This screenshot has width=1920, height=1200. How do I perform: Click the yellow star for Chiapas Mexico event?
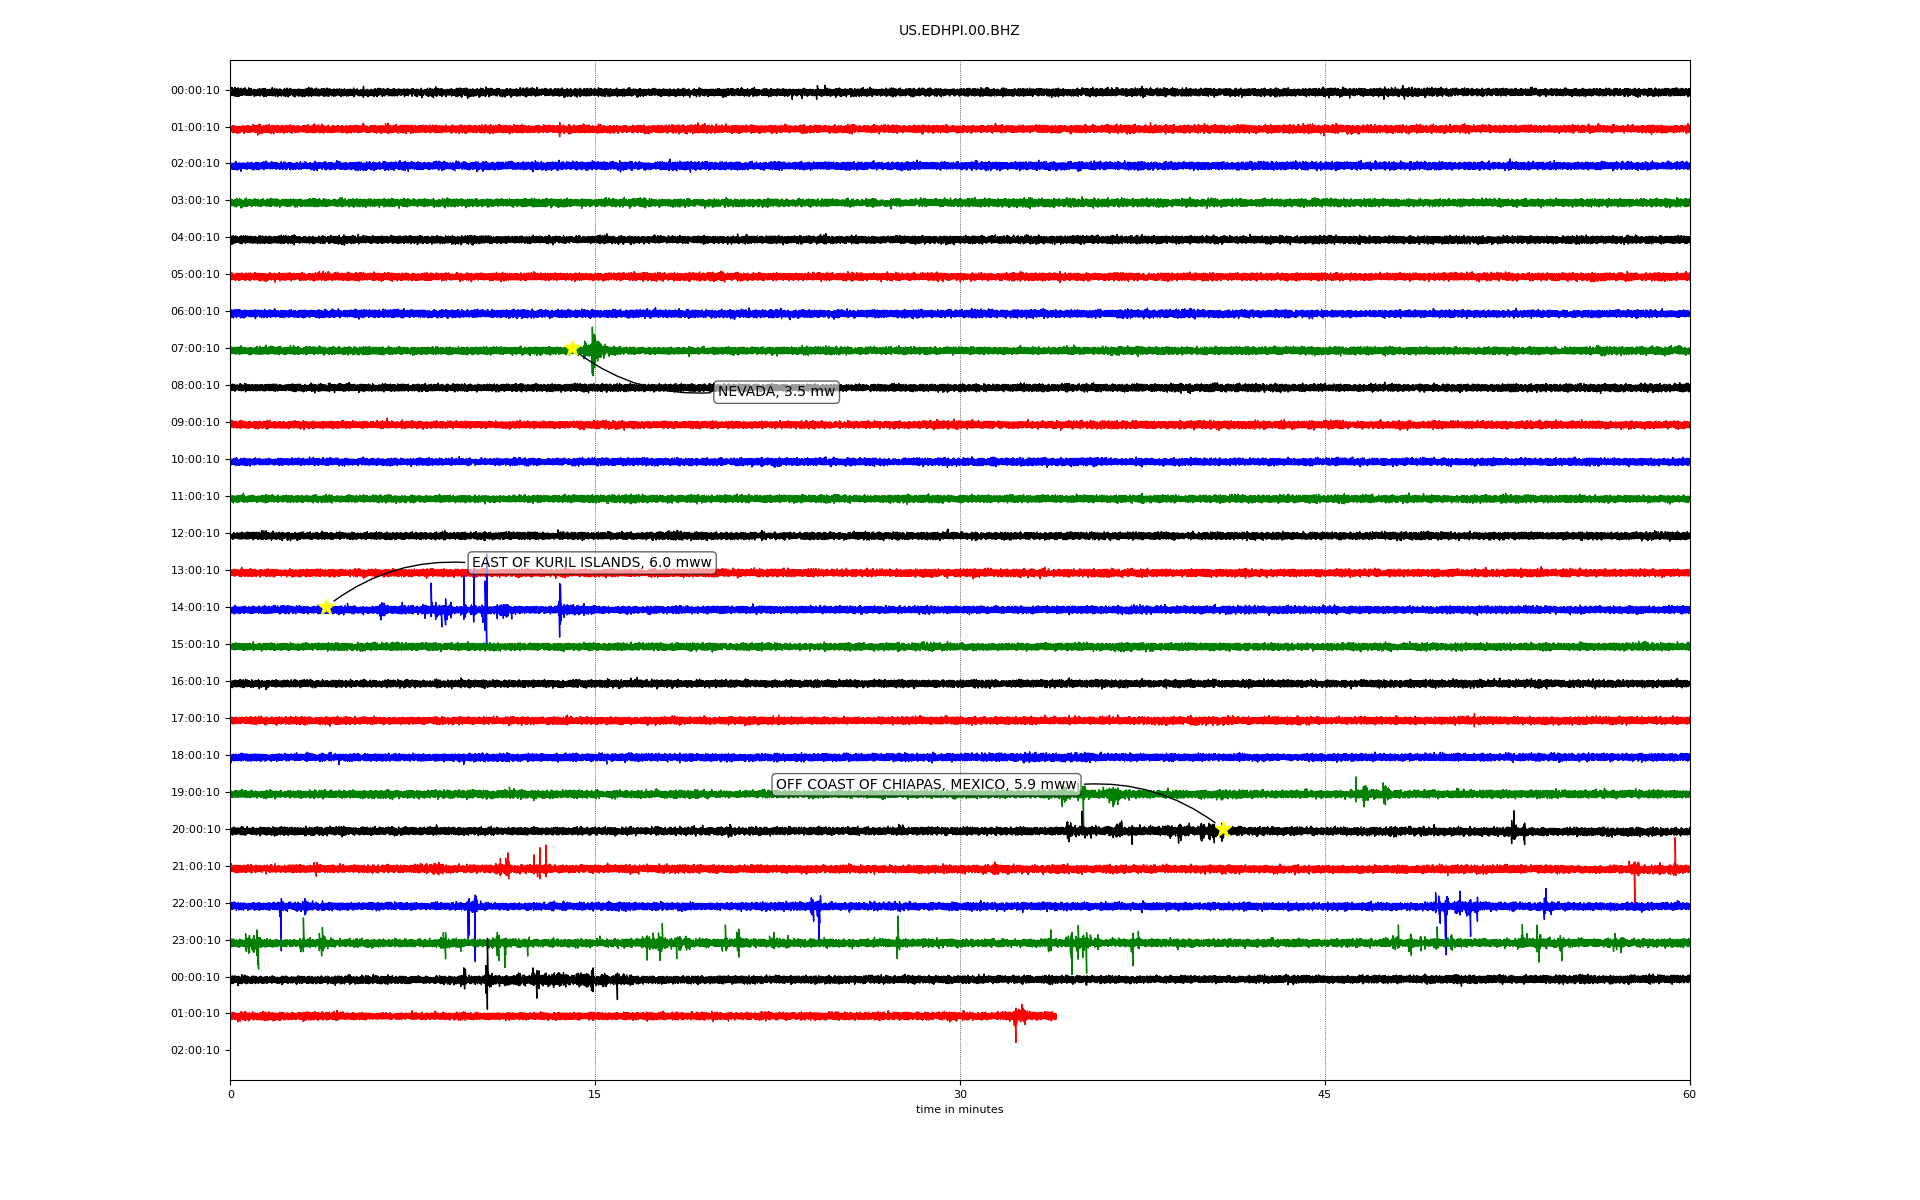[x=1222, y=829]
